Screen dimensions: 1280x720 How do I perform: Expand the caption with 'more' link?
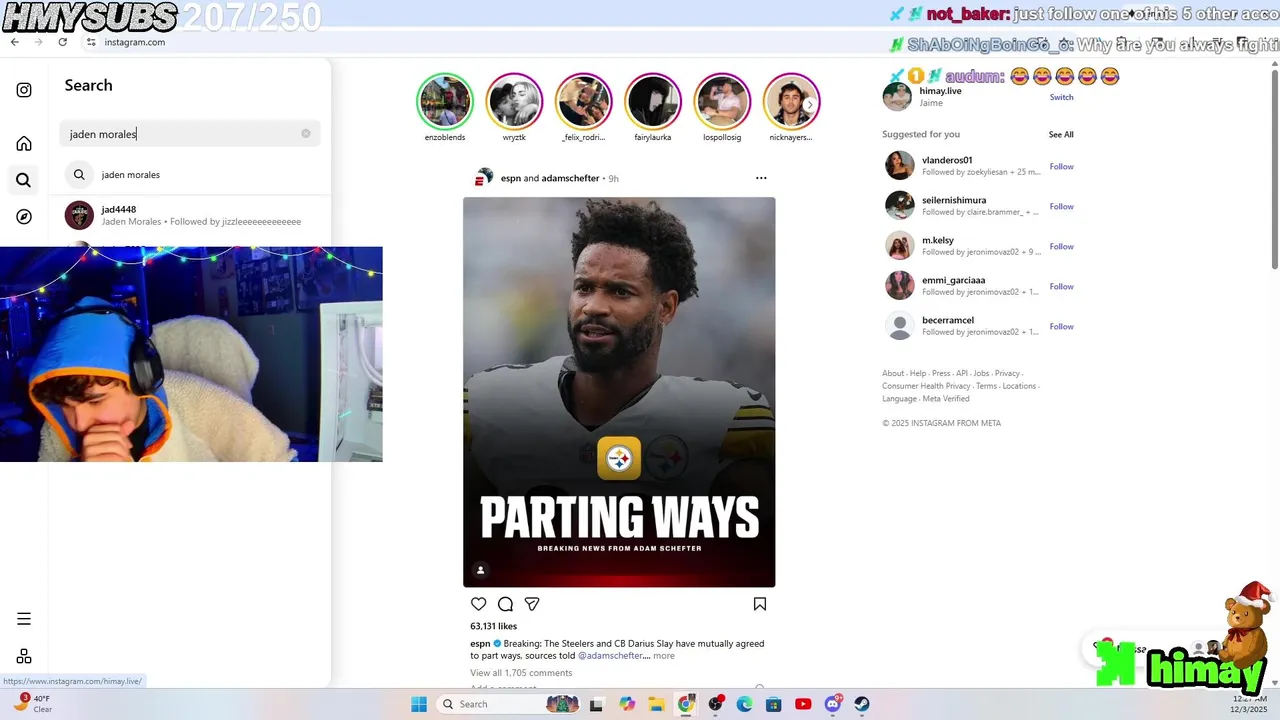[664, 656]
